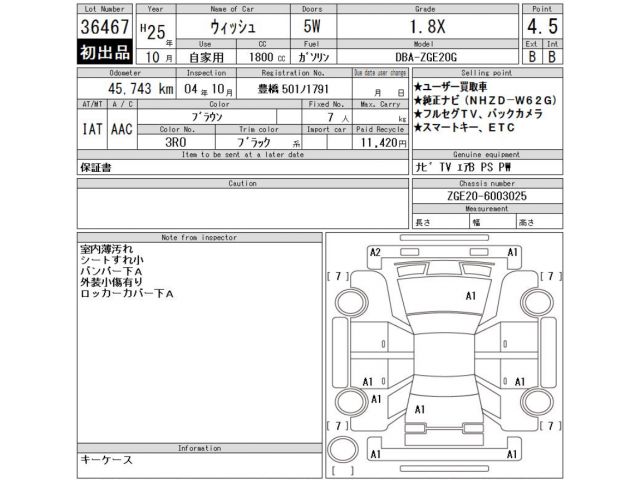Screen dimensions: 640x480
Task: Click the grade value 1.8X
Action: pos(427,27)
